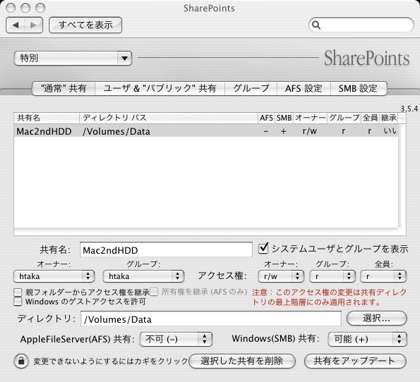The height and width of the screenshot is (382, 420).
Task: Open the AFS 設定 tab
Action: (303, 88)
